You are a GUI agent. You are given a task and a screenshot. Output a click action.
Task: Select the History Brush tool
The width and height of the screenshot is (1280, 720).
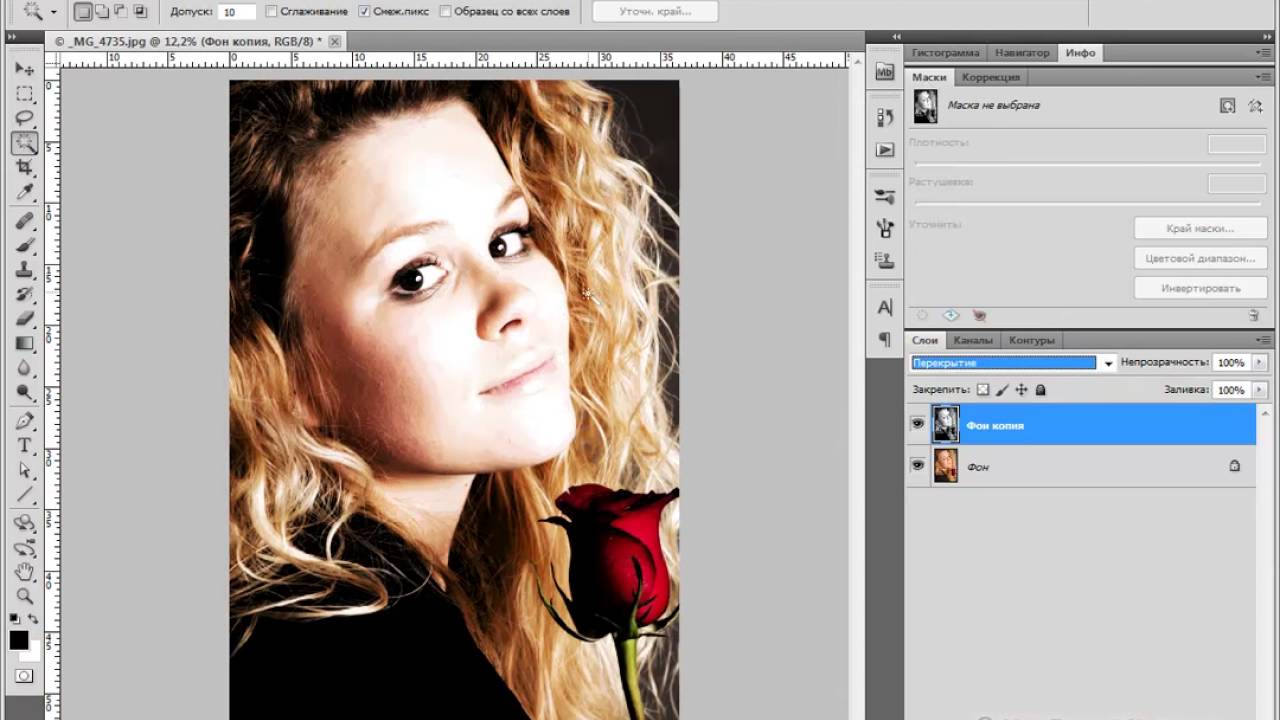point(25,295)
